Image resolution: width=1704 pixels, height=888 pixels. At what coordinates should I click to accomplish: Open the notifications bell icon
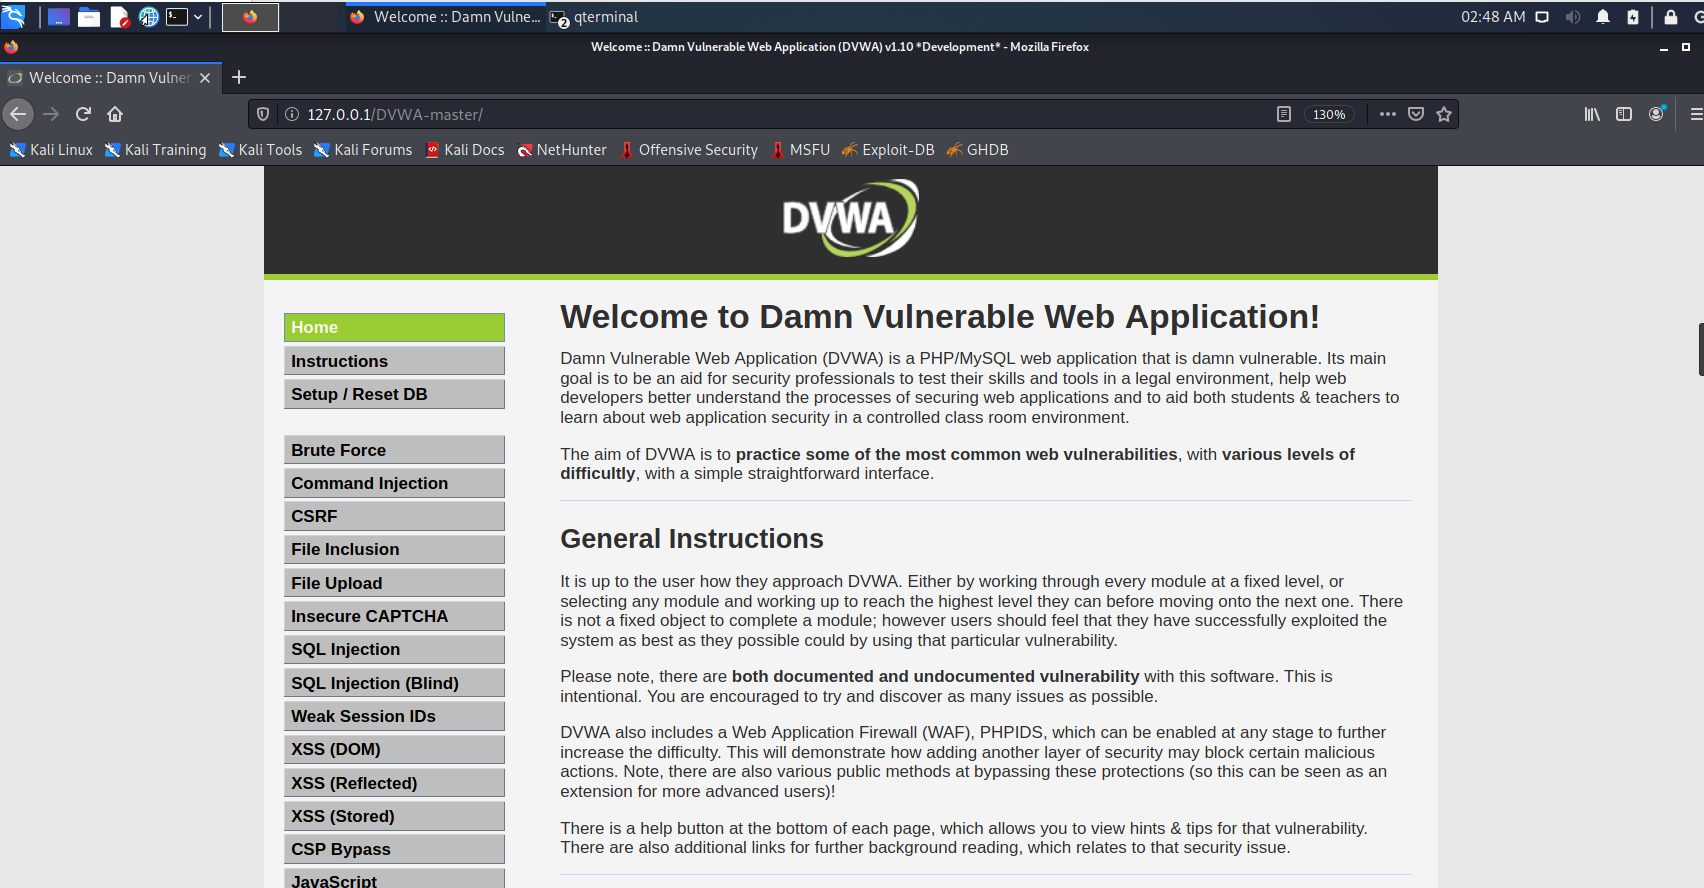pos(1603,17)
